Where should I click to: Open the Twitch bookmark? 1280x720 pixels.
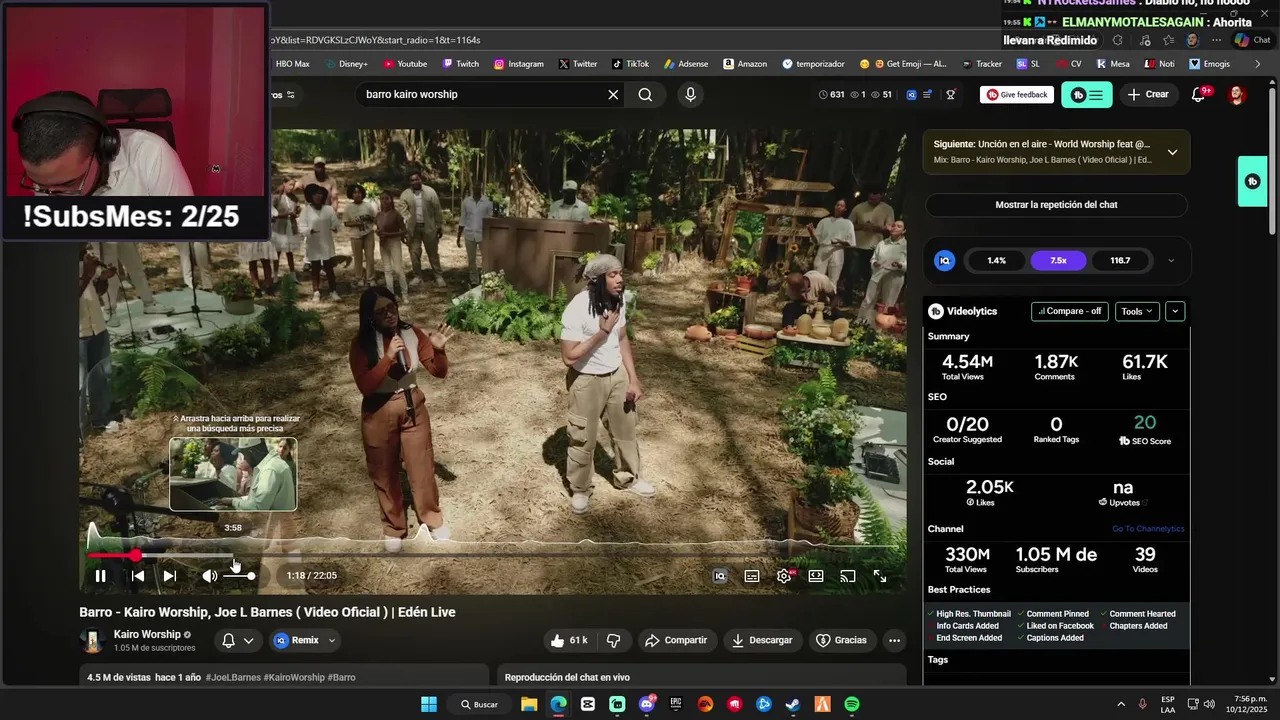tap(460, 64)
